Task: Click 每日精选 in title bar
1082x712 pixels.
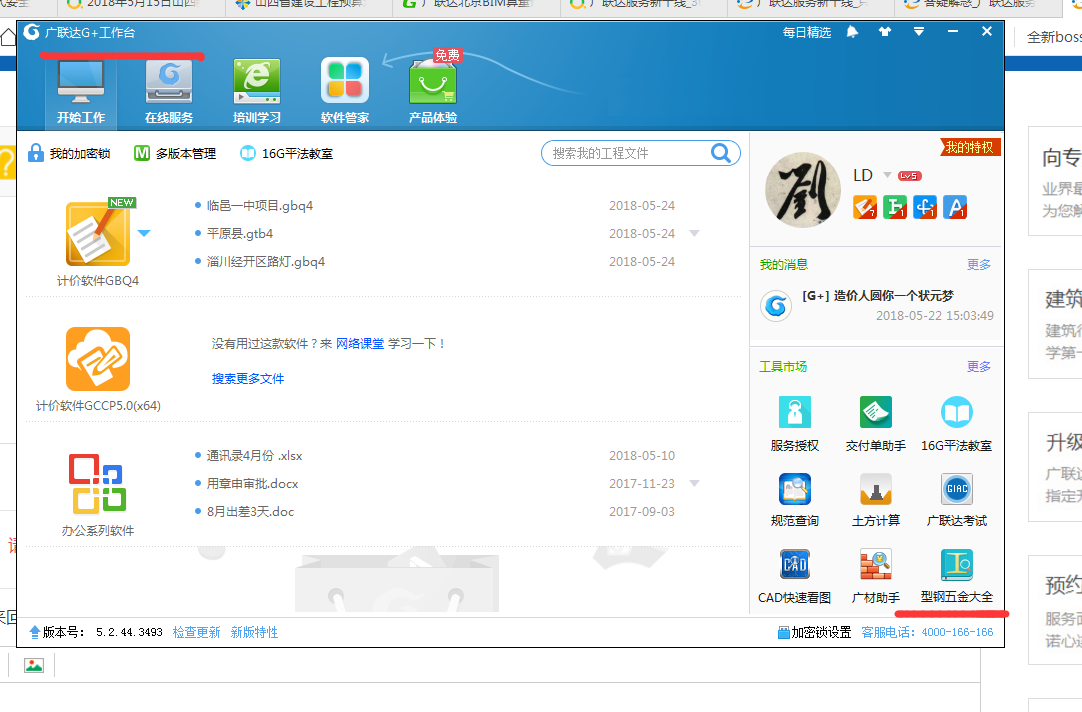Action: point(807,32)
